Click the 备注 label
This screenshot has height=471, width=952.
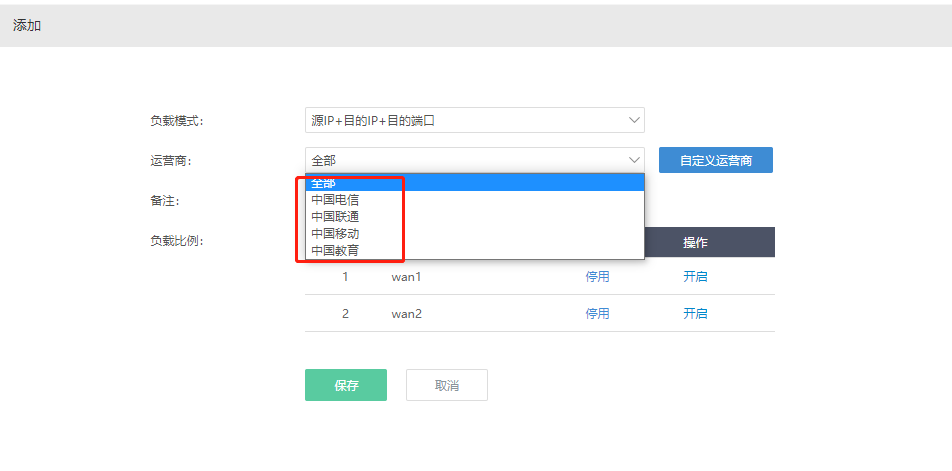164,201
